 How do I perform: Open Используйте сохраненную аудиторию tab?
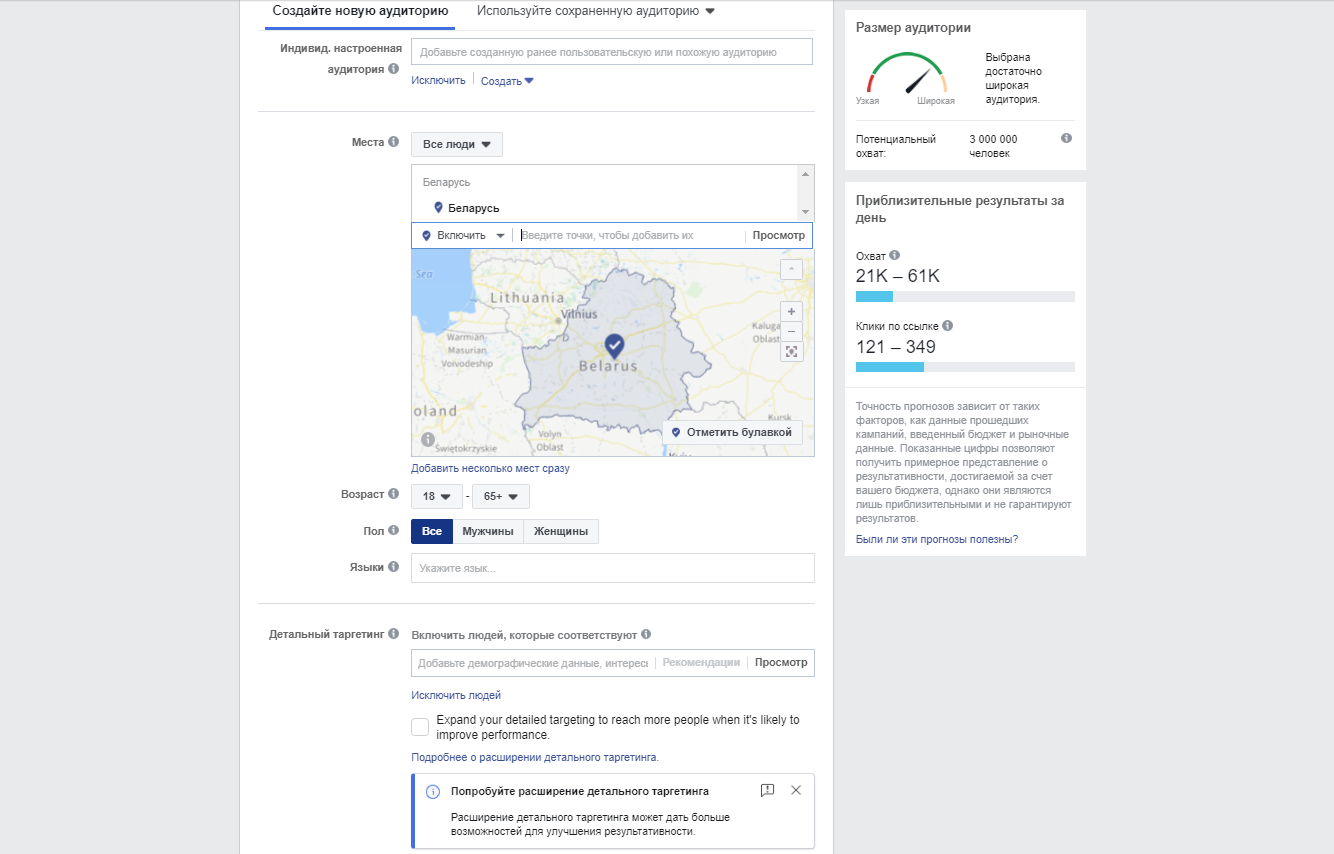coord(596,11)
